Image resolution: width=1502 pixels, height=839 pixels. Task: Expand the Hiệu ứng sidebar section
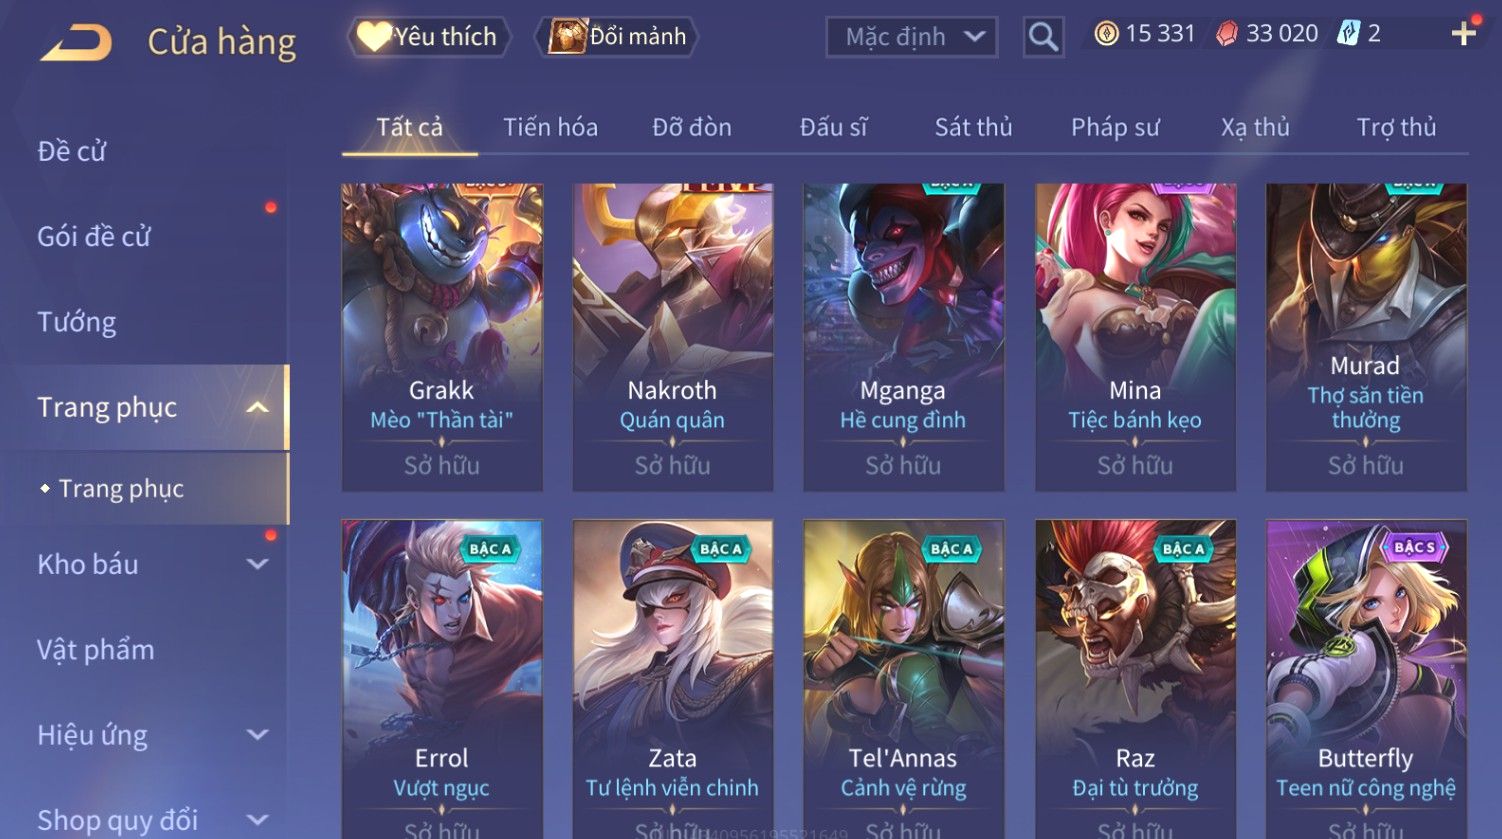257,735
